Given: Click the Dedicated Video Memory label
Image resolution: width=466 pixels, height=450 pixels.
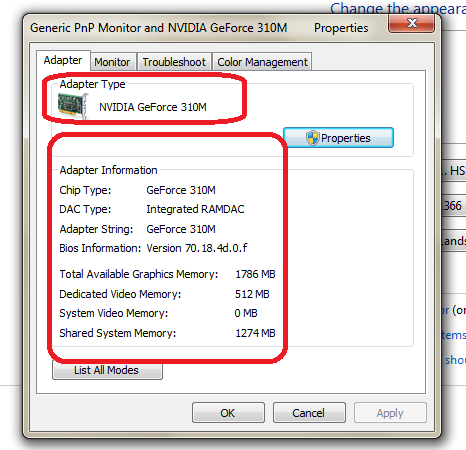Looking at the screenshot, I should (120, 294).
